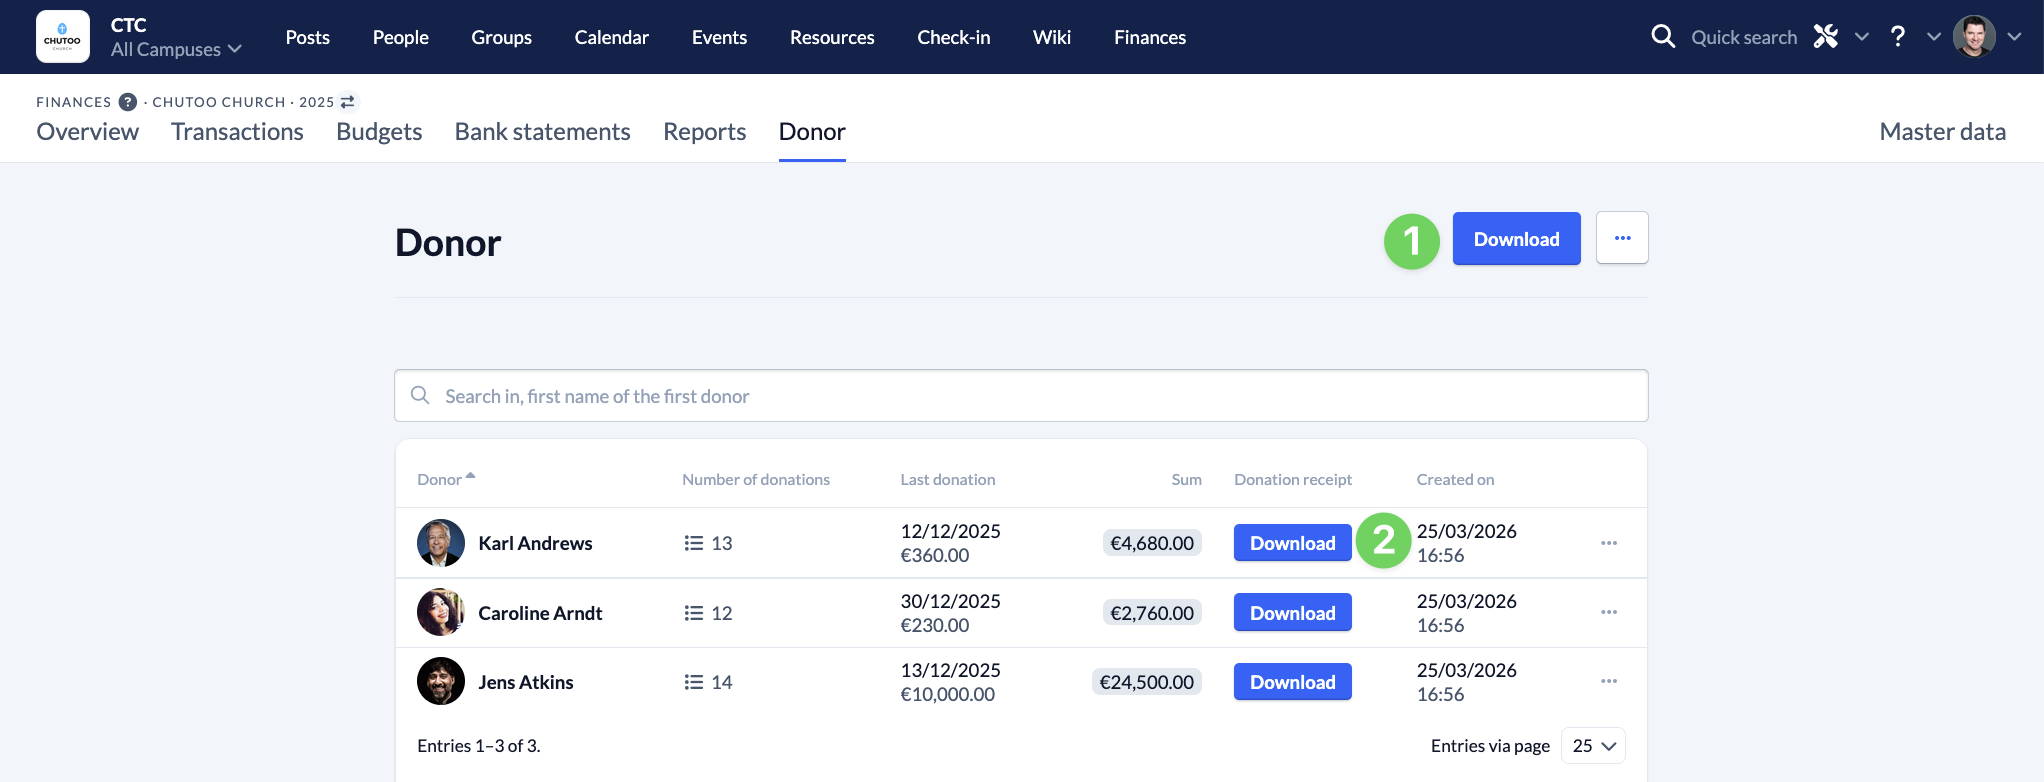Click the Quick search magnifier icon
The width and height of the screenshot is (2044, 782).
click(x=1662, y=37)
